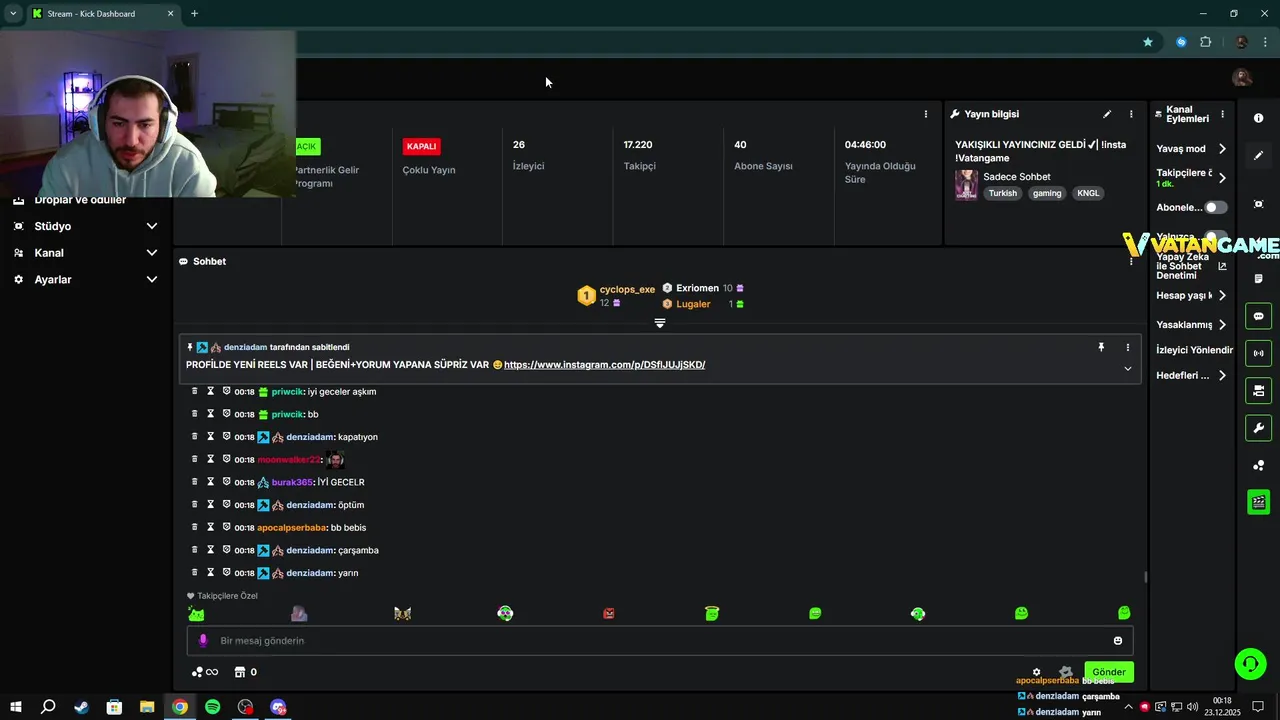Select top gifter cyclops_exe on leaderboard
This screenshot has width=1280, height=720.
tap(627, 289)
